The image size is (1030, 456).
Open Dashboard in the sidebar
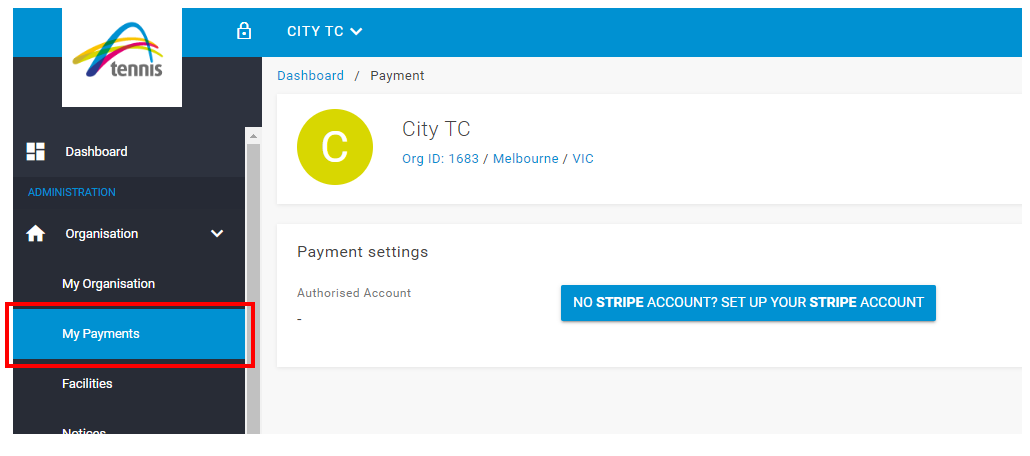[x=96, y=152]
